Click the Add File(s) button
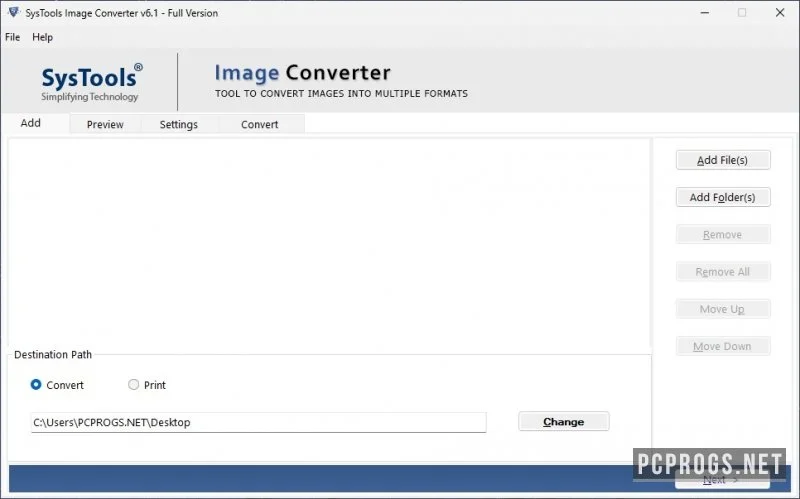The width and height of the screenshot is (800, 499). point(723,160)
